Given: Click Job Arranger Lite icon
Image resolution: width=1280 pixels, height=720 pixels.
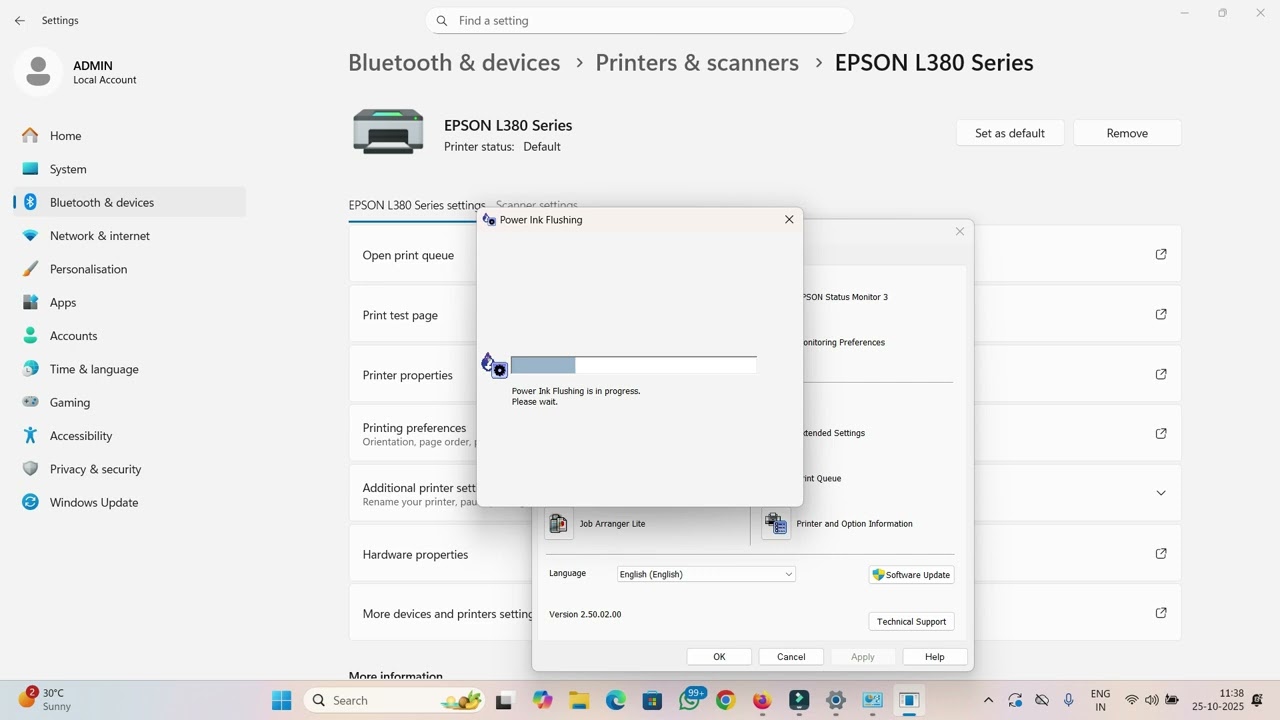Looking at the screenshot, I should click(559, 524).
